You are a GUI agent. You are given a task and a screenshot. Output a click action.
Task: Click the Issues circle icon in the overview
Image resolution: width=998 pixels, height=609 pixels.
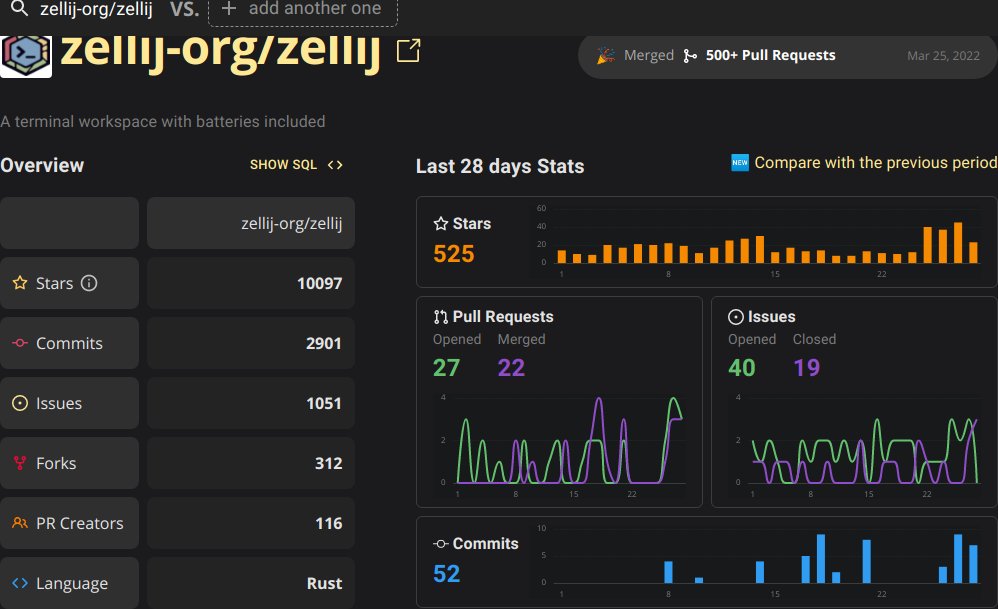20,403
